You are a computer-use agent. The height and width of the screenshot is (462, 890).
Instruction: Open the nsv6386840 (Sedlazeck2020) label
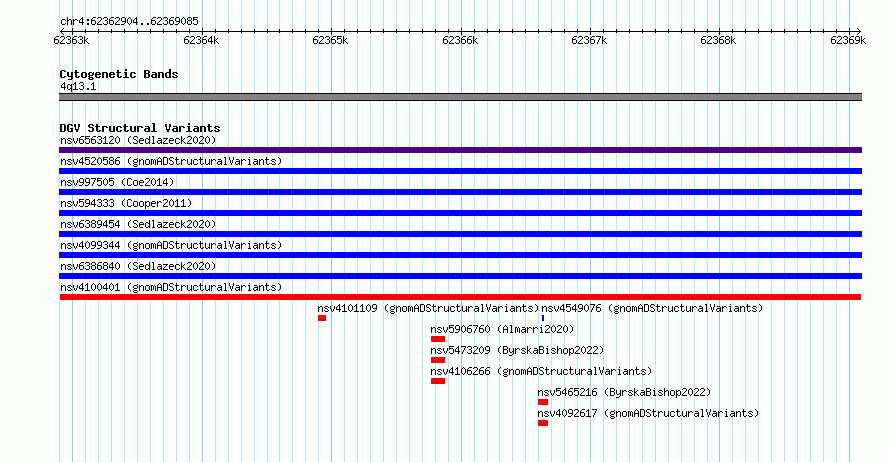coord(138,266)
